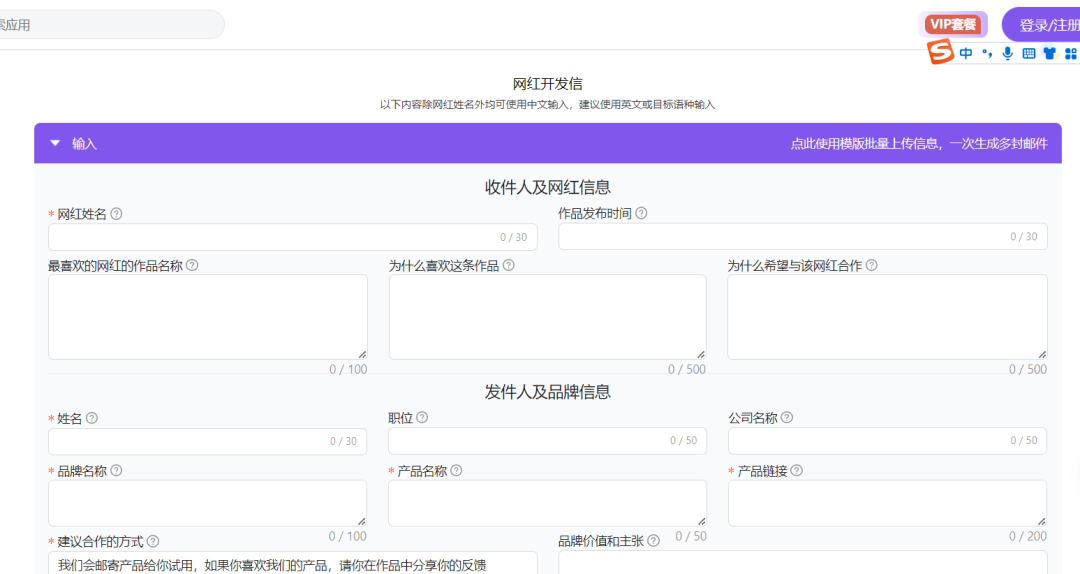Open Sogou skin shirt icon
This screenshot has width=1080, height=574.
1050,53
